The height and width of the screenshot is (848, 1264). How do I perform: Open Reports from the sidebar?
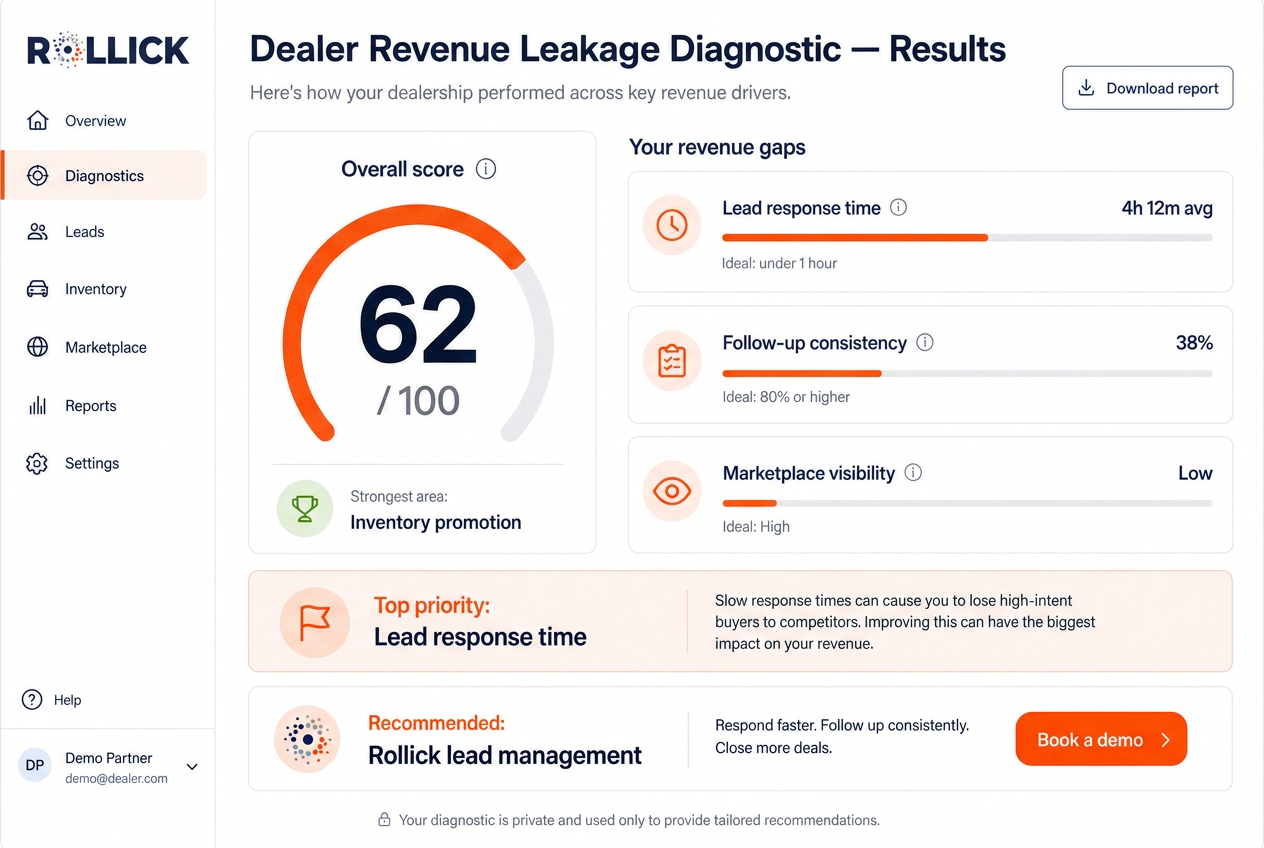[105, 406]
